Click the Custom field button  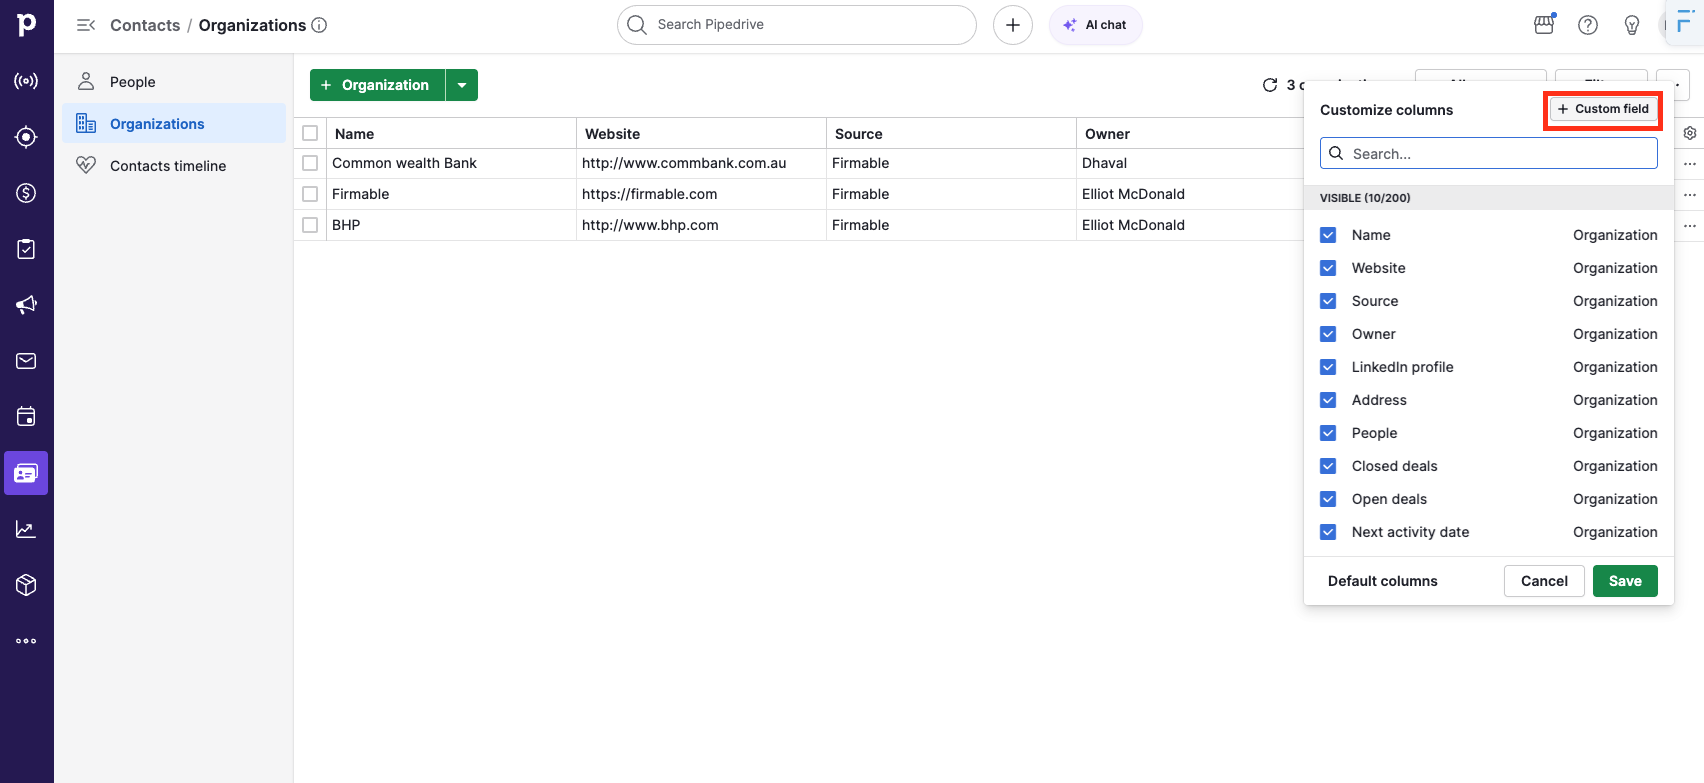[1603, 109]
